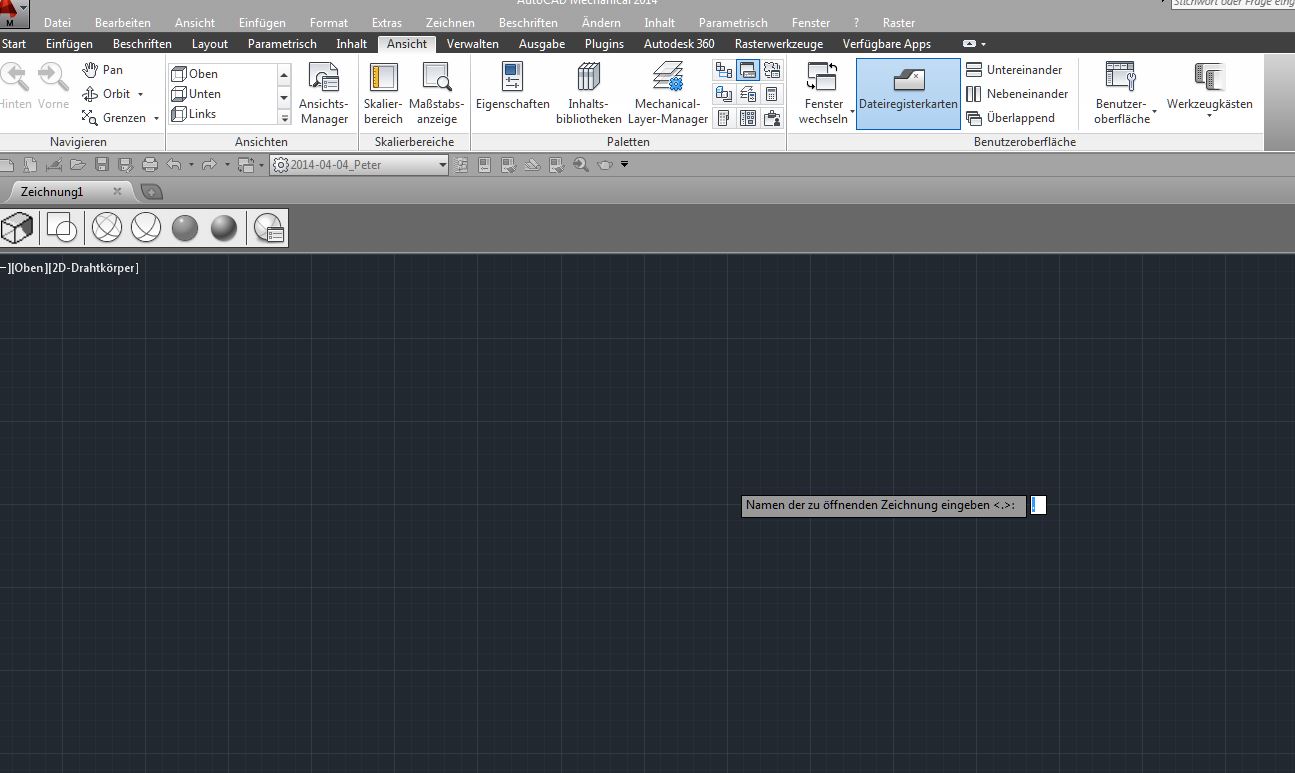
Task: Toggle the first palette grid icon
Action: tap(723, 70)
